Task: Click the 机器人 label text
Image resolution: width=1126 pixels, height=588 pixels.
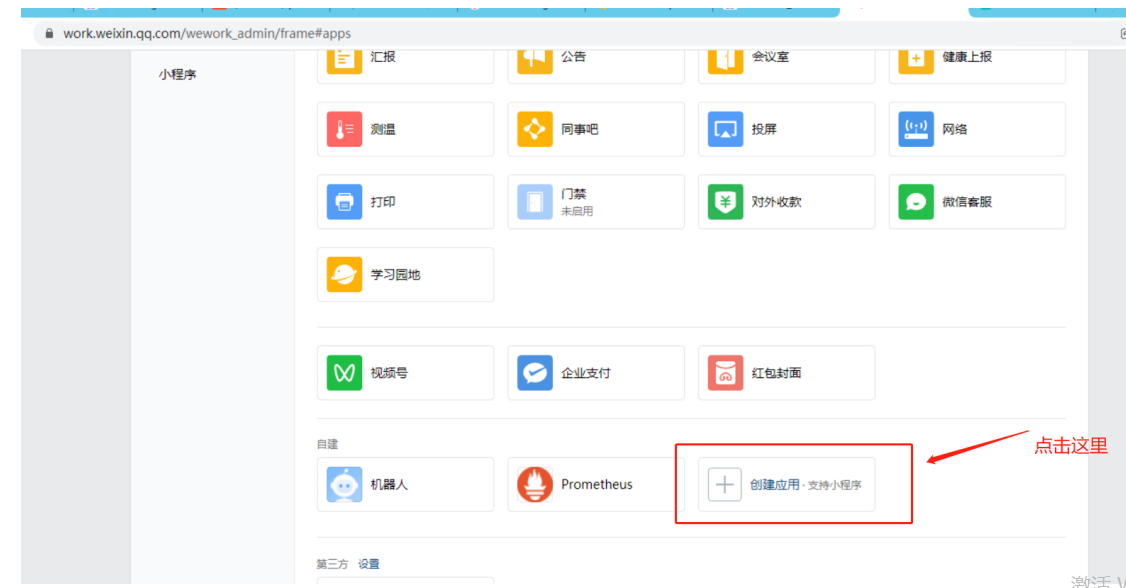Action: 388,485
